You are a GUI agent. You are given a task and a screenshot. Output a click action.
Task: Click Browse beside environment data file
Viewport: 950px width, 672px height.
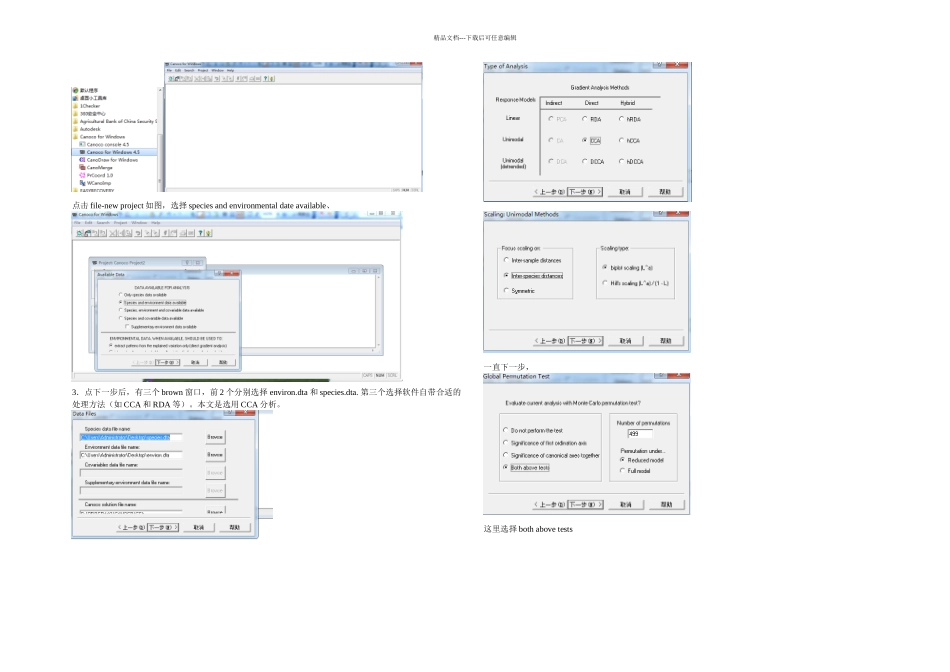coord(215,454)
